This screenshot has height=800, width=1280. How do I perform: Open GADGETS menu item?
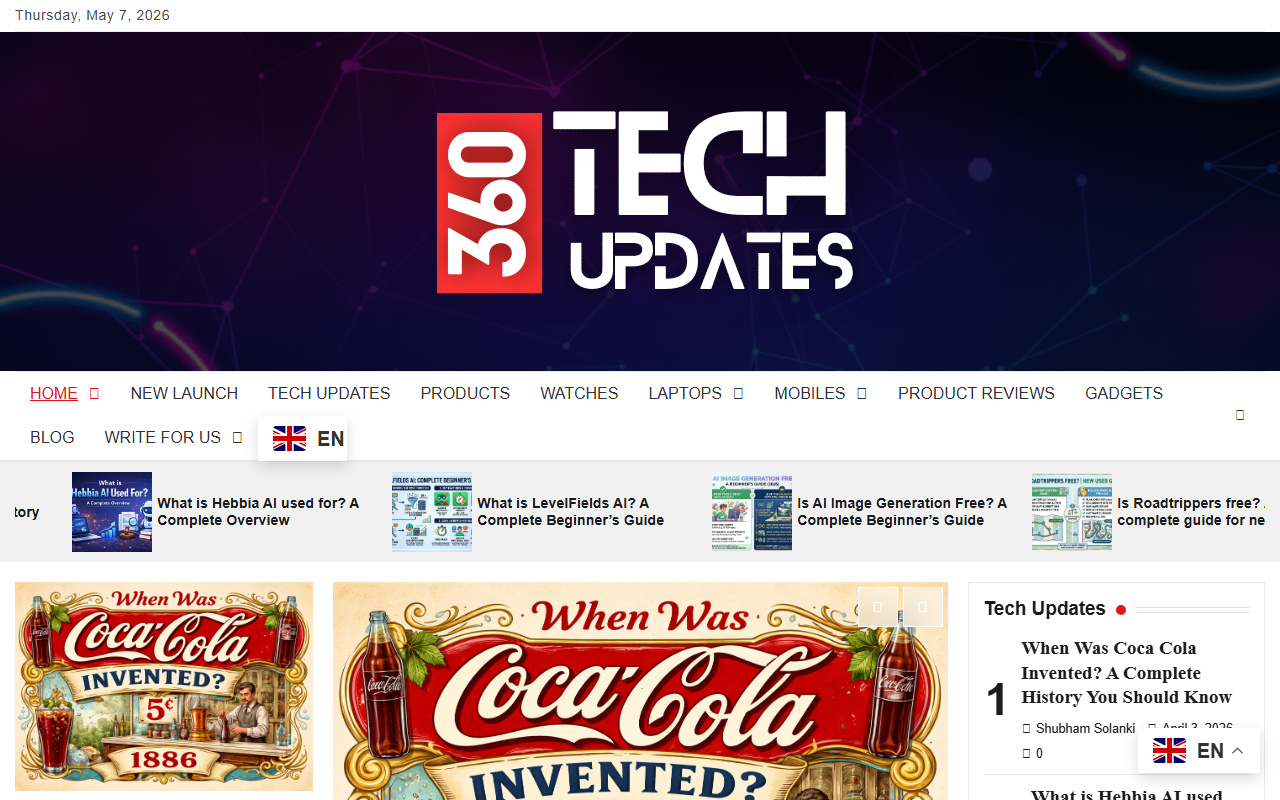click(1124, 394)
